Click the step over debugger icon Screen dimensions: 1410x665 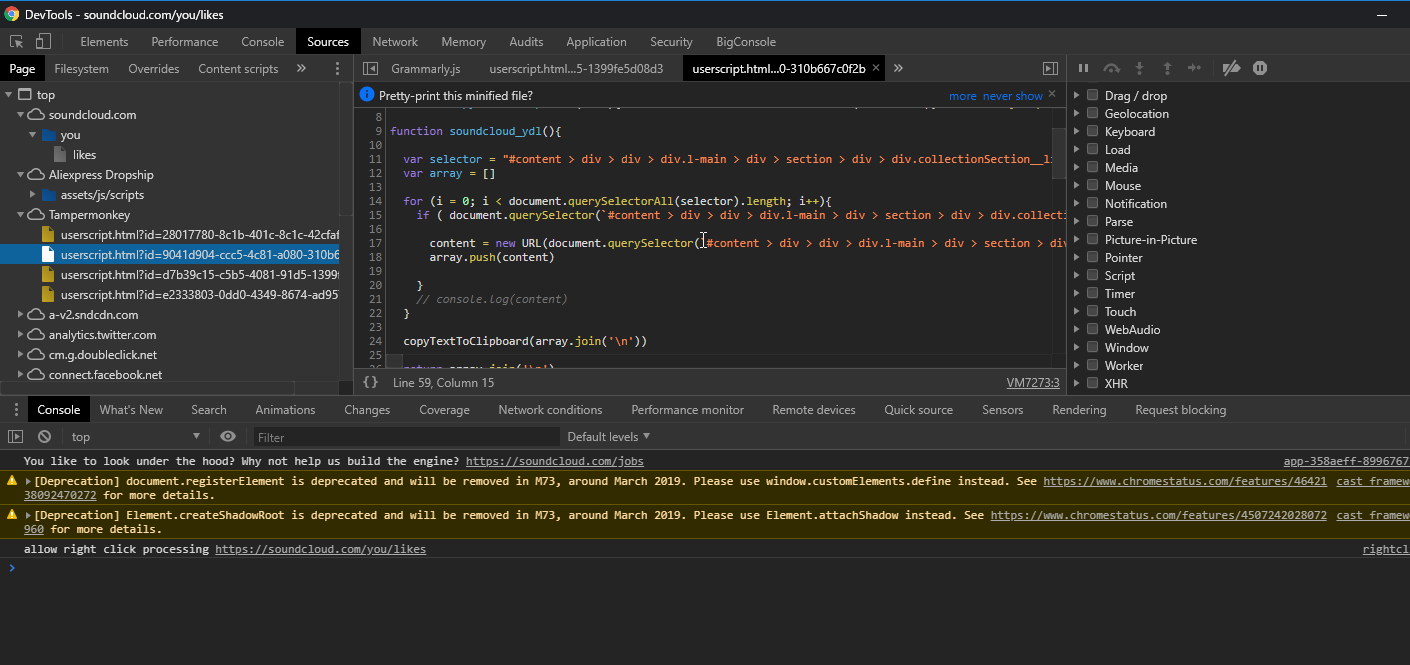click(x=1111, y=68)
